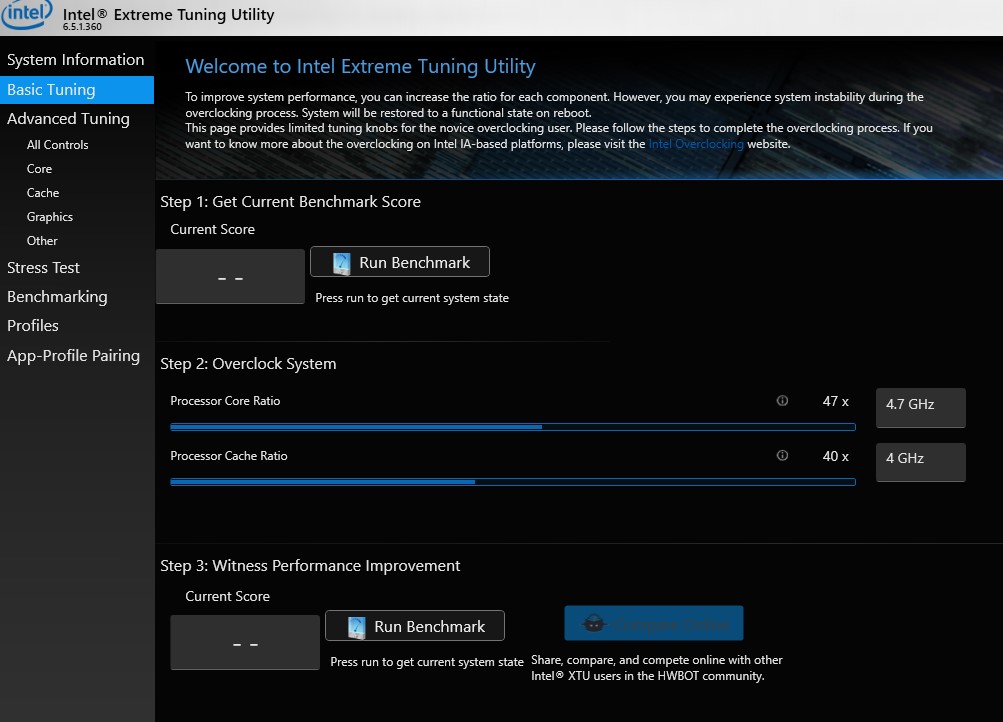Open the Core tuning page
The height and width of the screenshot is (722, 1003).
click(39, 169)
